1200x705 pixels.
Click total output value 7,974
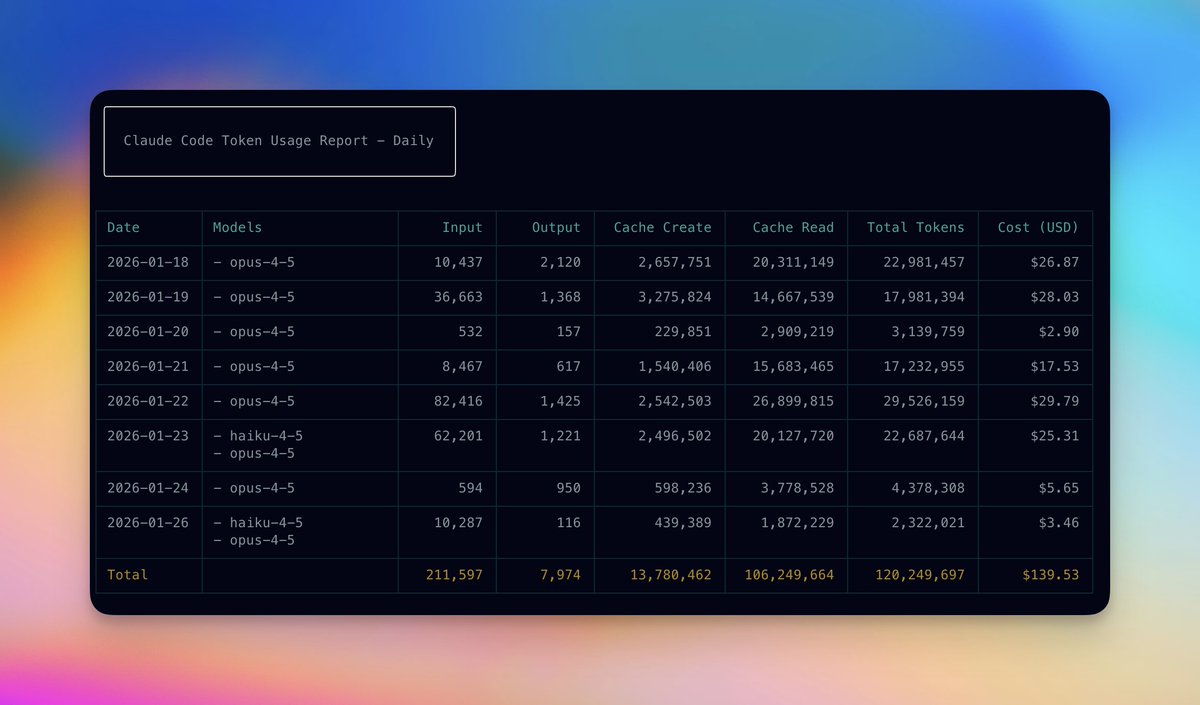[560, 575]
